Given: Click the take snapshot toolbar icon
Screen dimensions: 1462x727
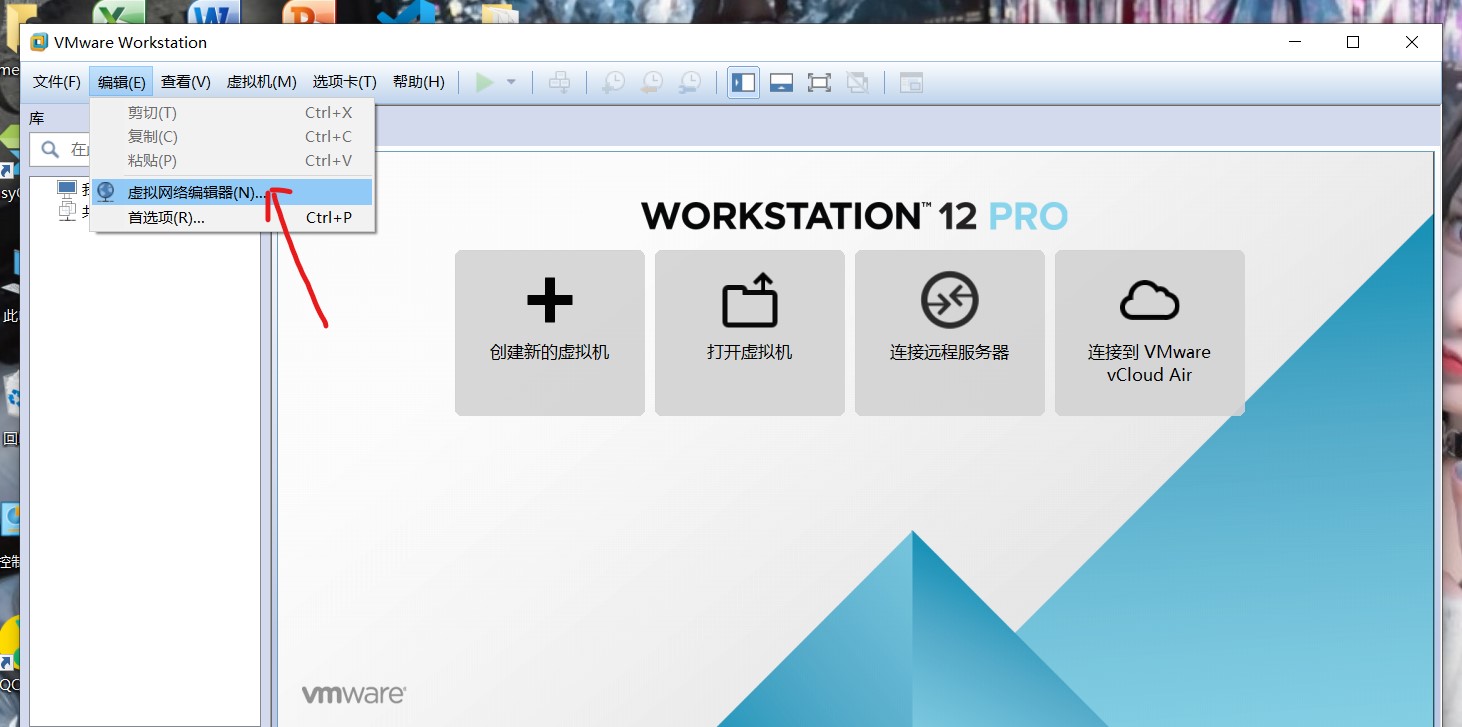Looking at the screenshot, I should [613, 82].
